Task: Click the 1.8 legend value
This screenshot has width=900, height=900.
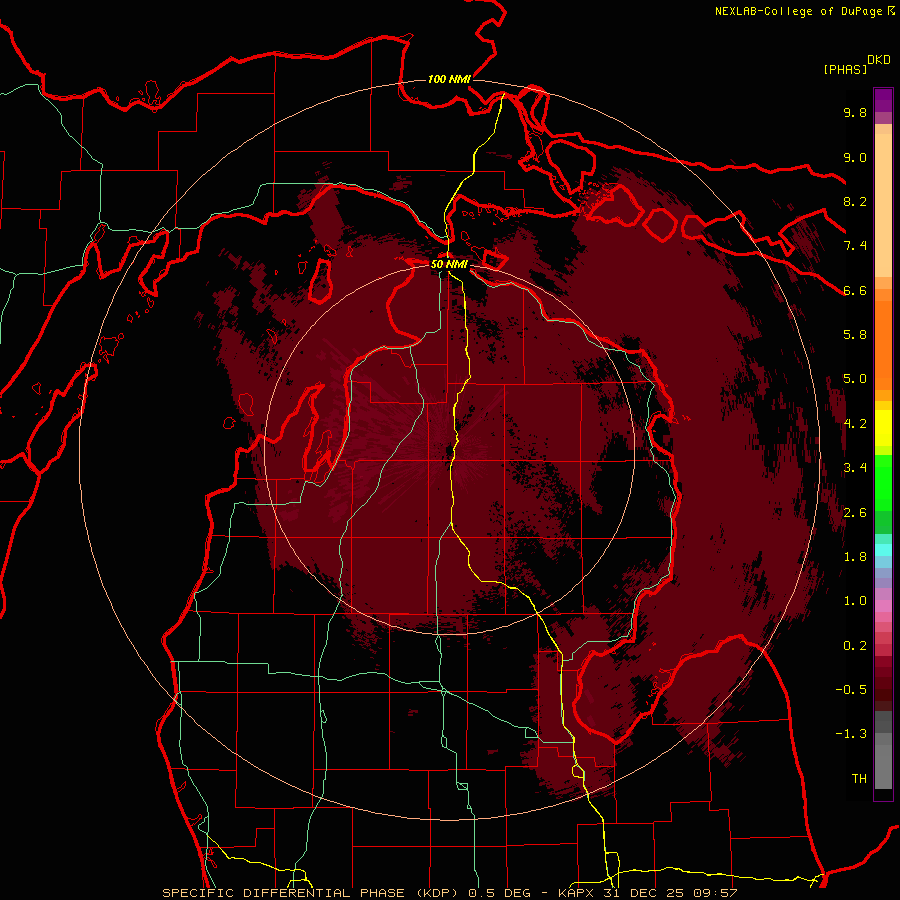Action: [855, 557]
